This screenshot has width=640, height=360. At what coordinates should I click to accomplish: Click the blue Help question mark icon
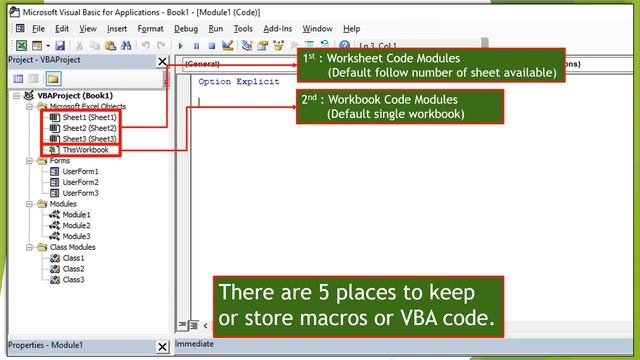coord(344,45)
